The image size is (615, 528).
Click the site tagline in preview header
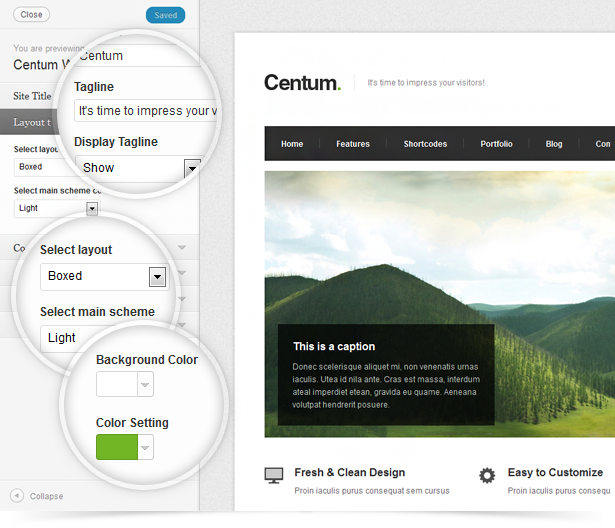tap(426, 83)
